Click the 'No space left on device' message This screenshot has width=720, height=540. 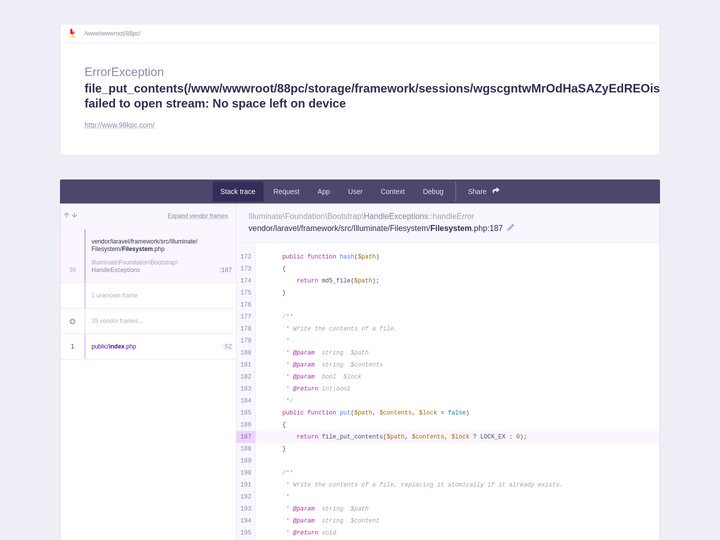pyautogui.click(x=279, y=103)
